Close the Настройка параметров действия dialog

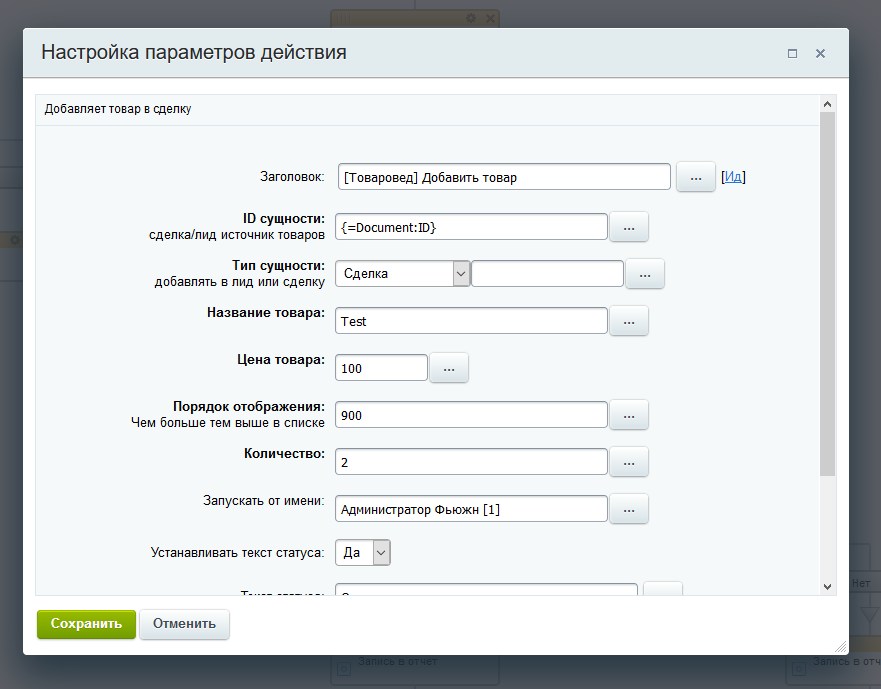point(820,54)
